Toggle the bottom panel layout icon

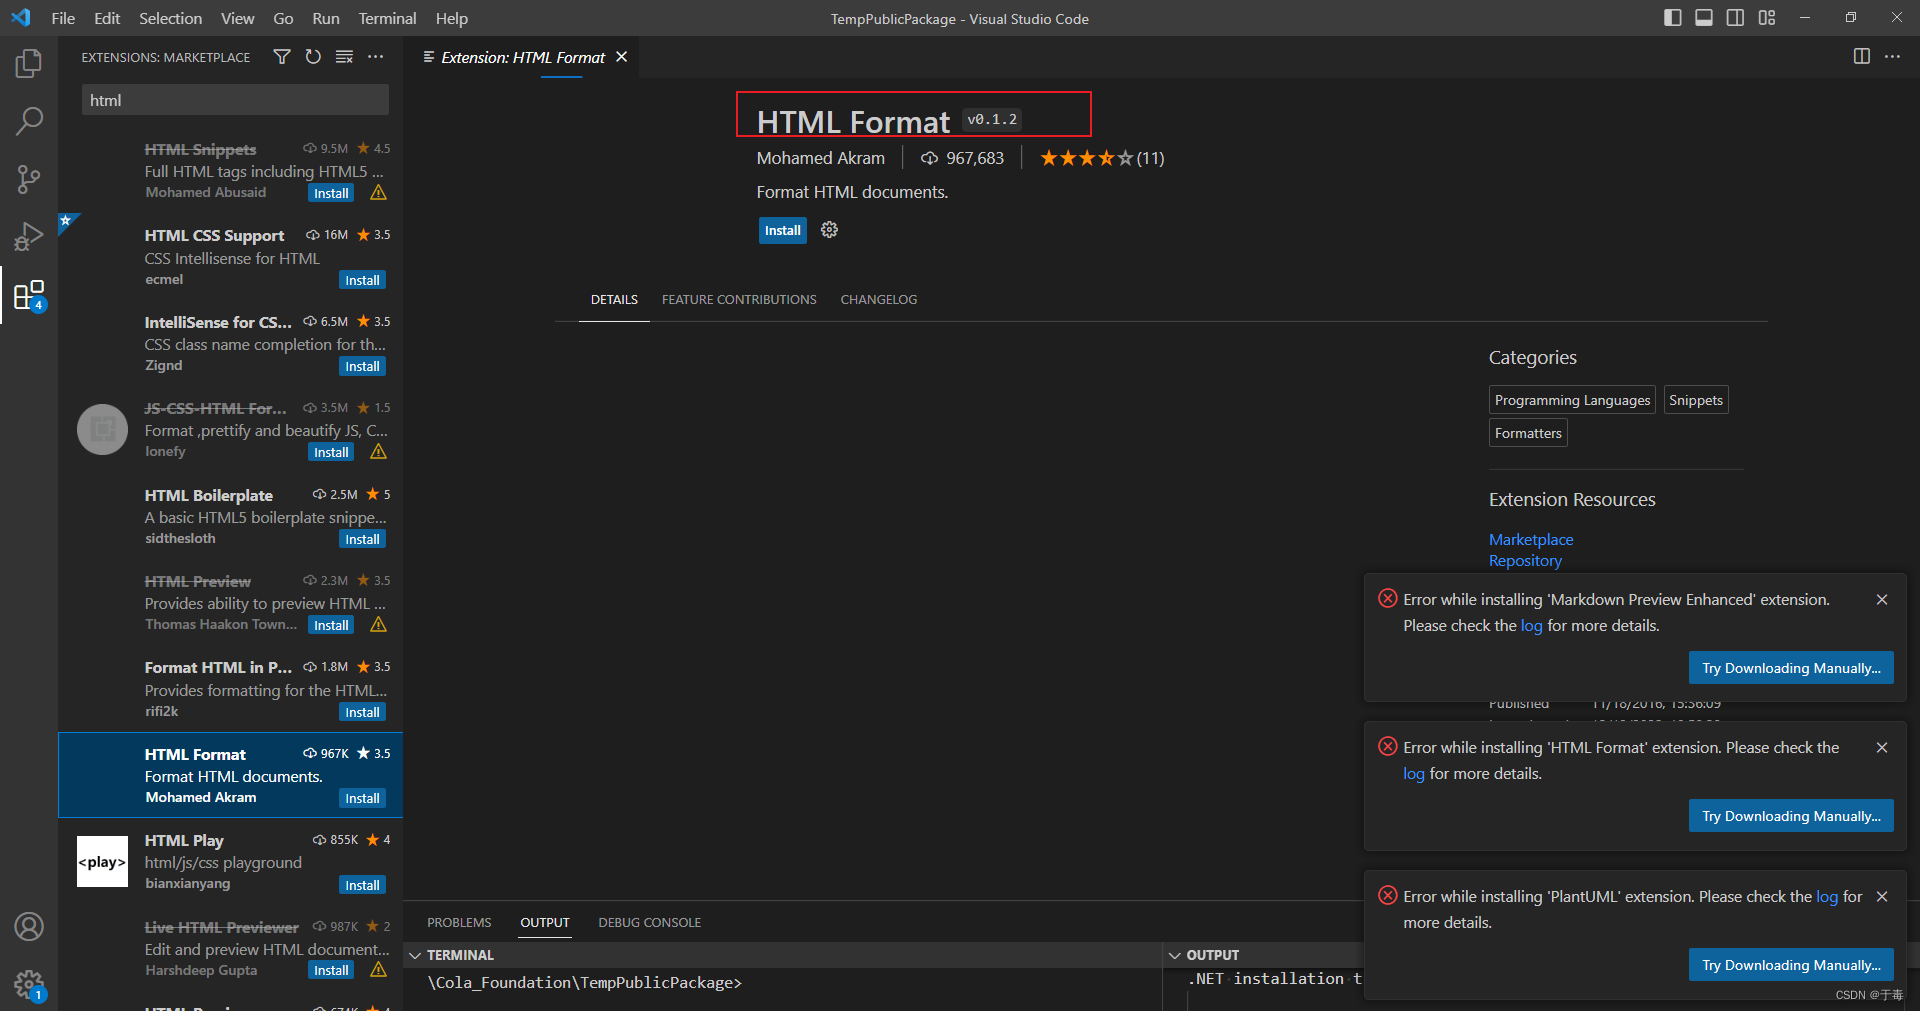[1704, 18]
